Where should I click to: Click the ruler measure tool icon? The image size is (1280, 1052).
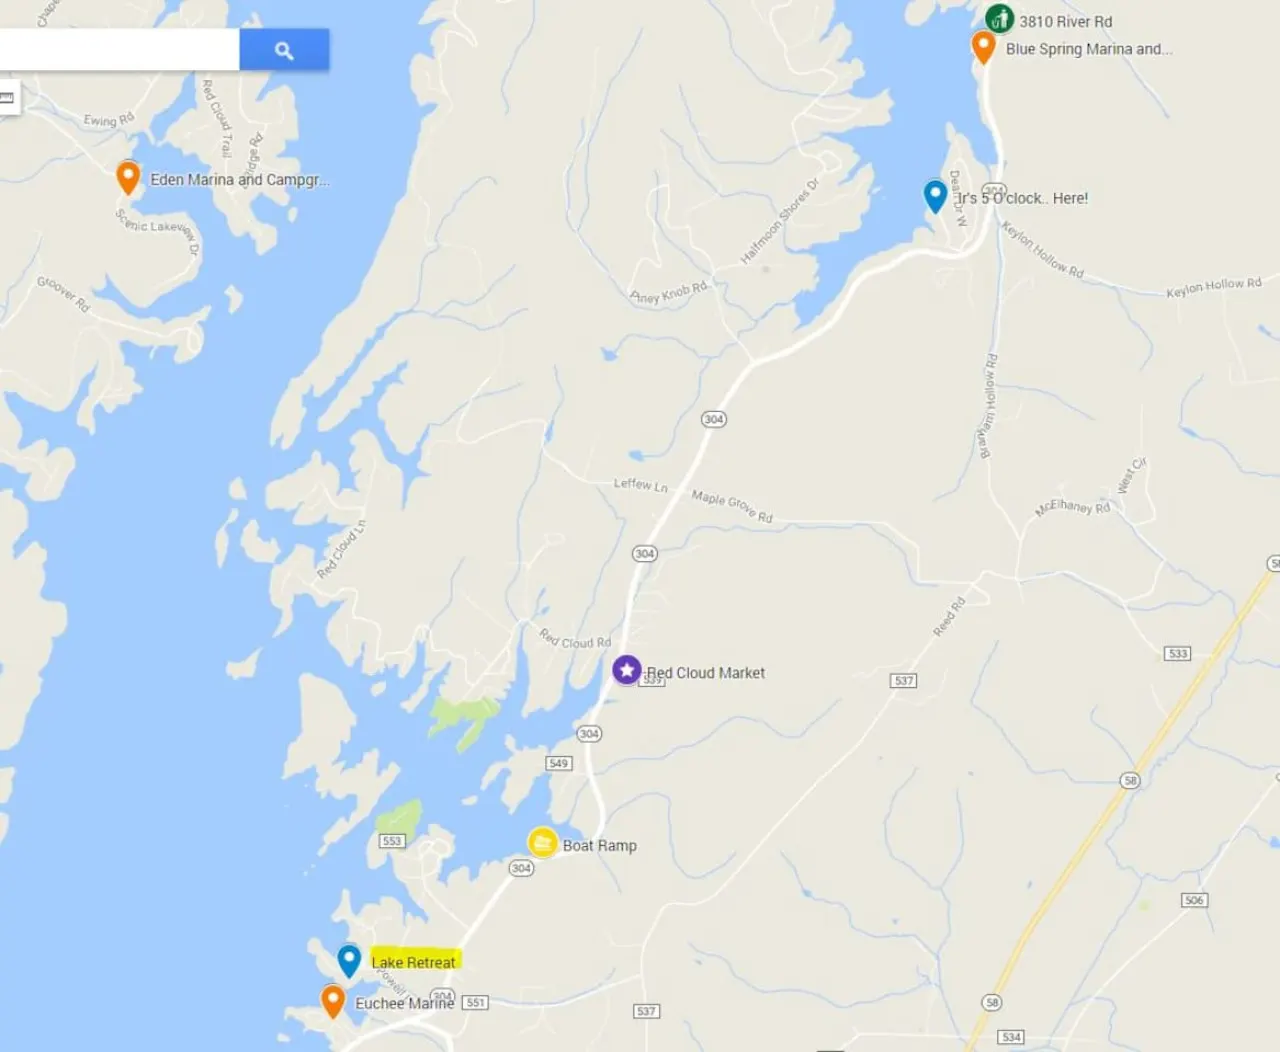point(7,97)
